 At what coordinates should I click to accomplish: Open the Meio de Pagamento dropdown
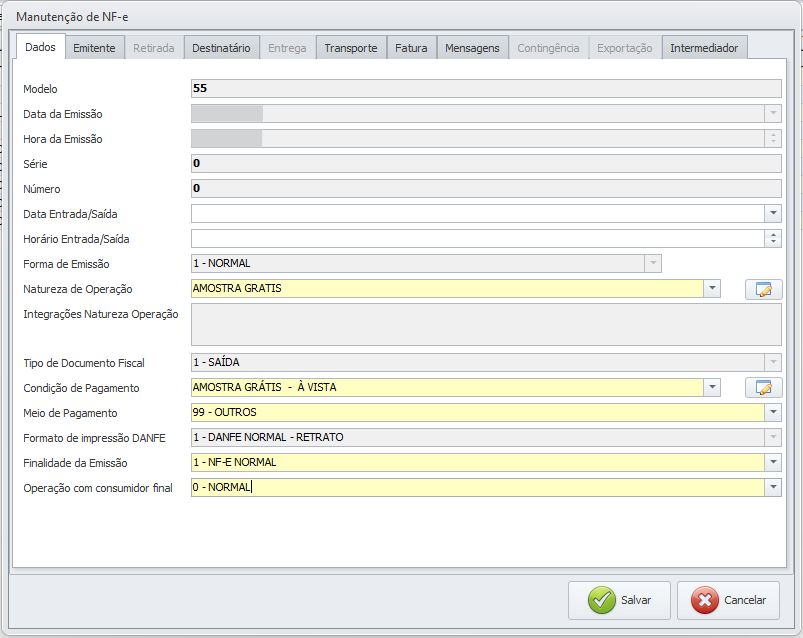(772, 412)
